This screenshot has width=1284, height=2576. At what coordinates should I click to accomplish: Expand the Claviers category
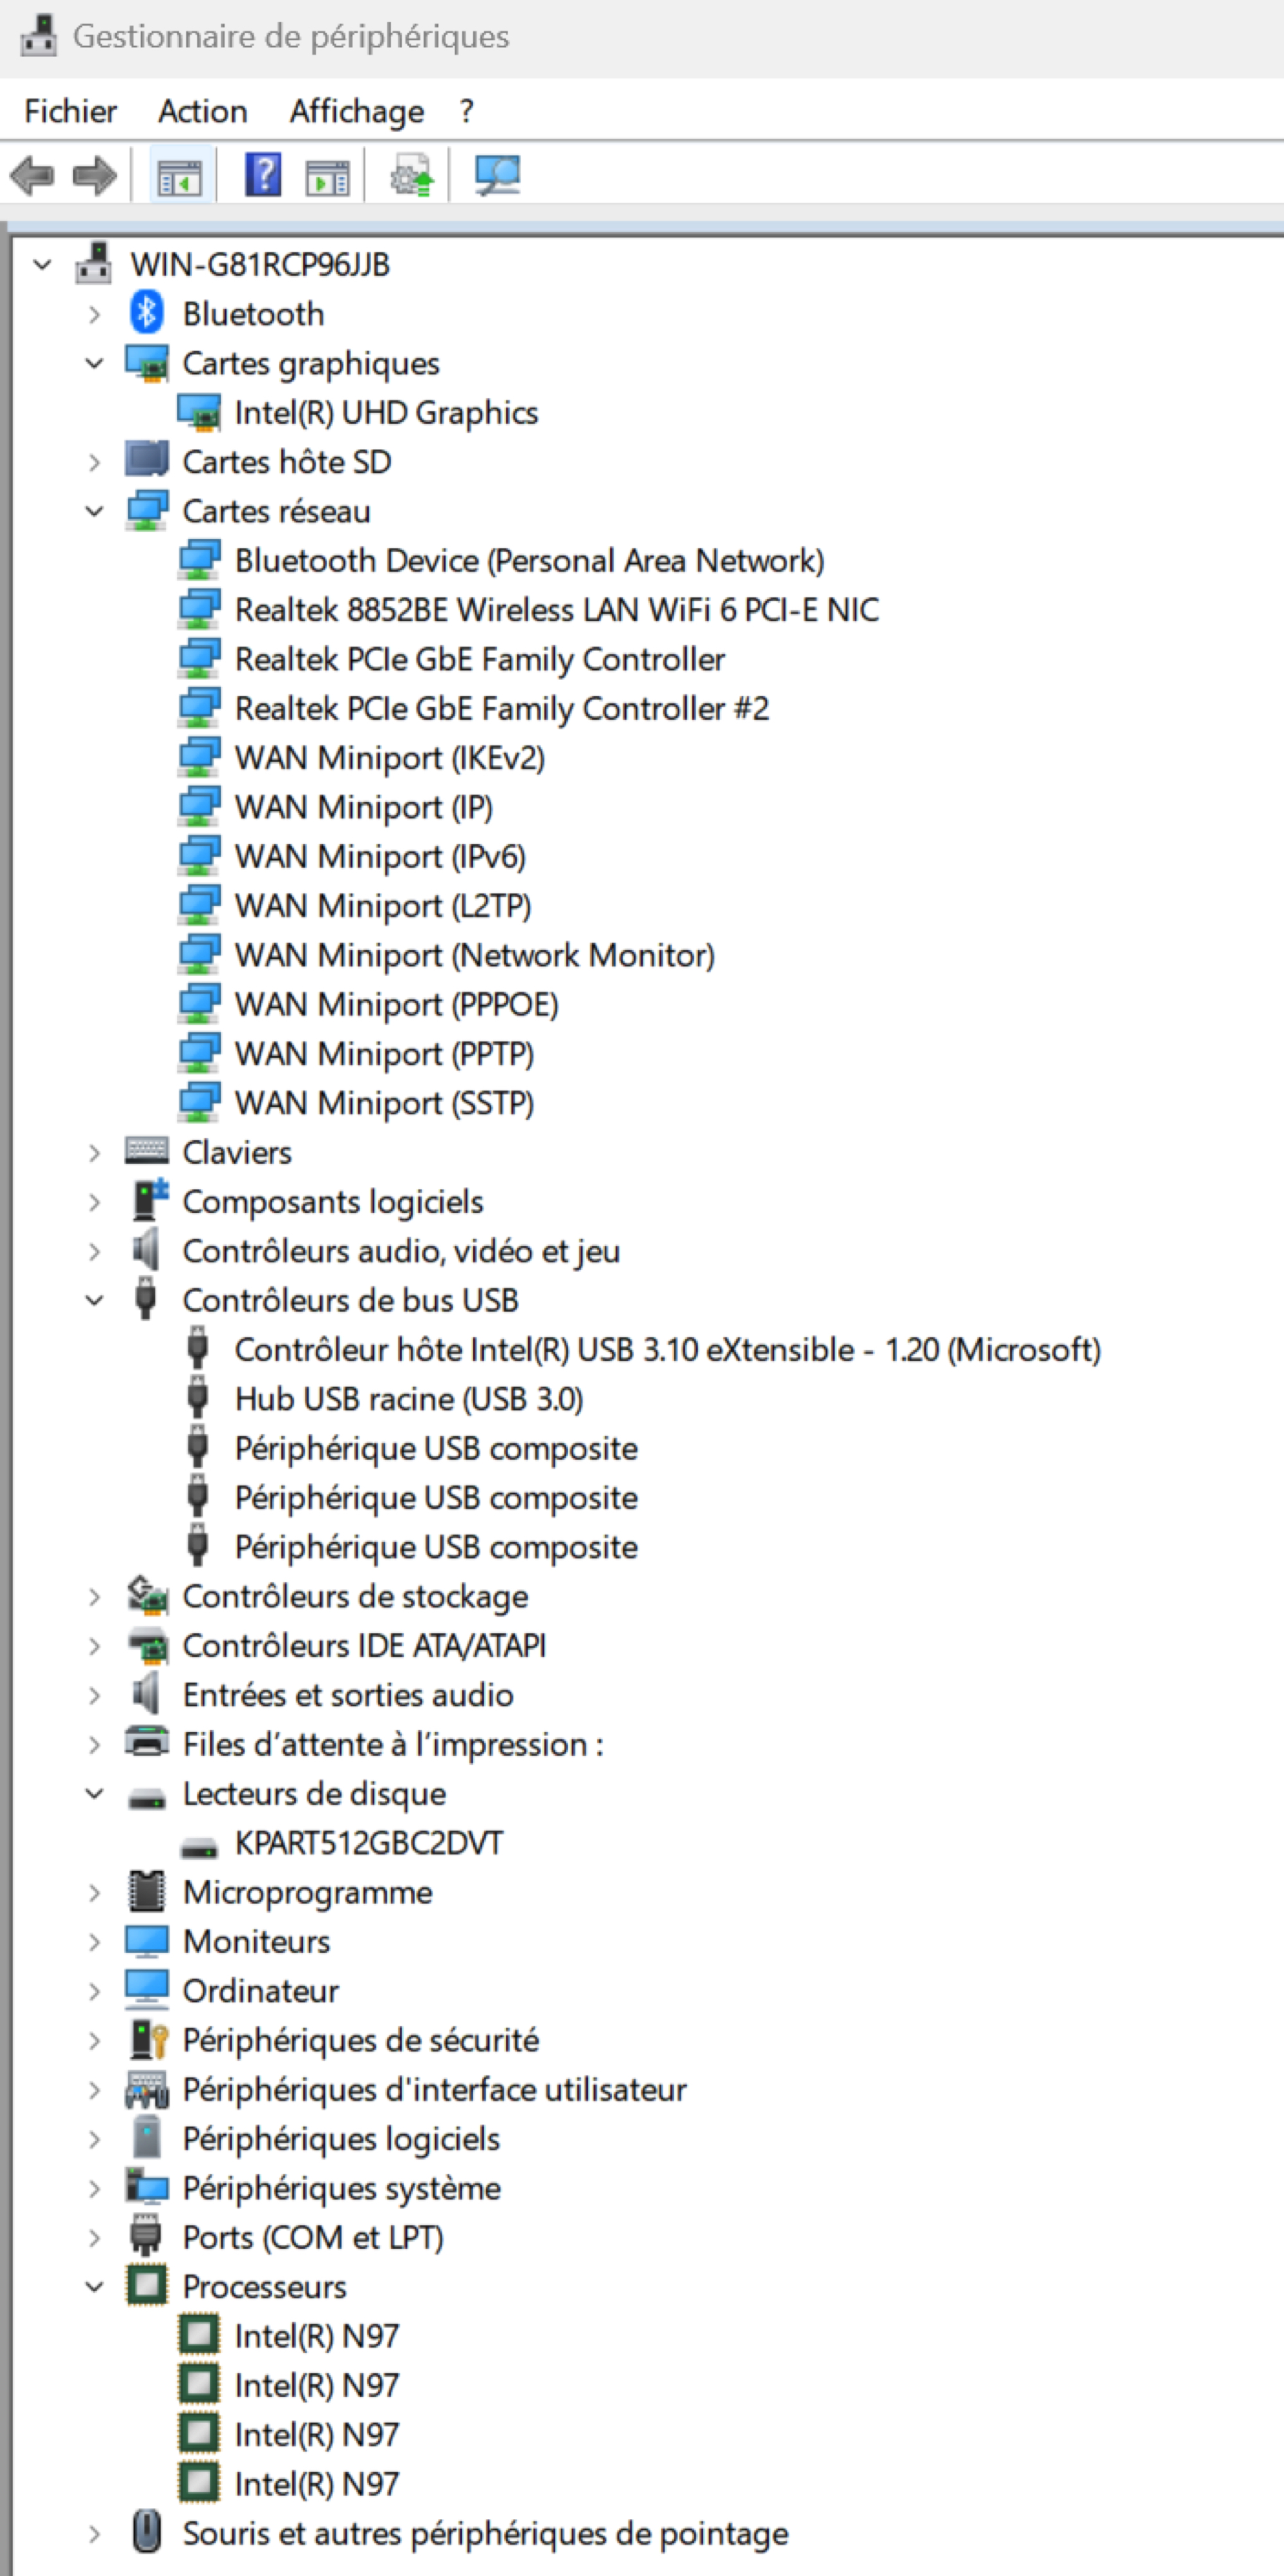point(94,1153)
